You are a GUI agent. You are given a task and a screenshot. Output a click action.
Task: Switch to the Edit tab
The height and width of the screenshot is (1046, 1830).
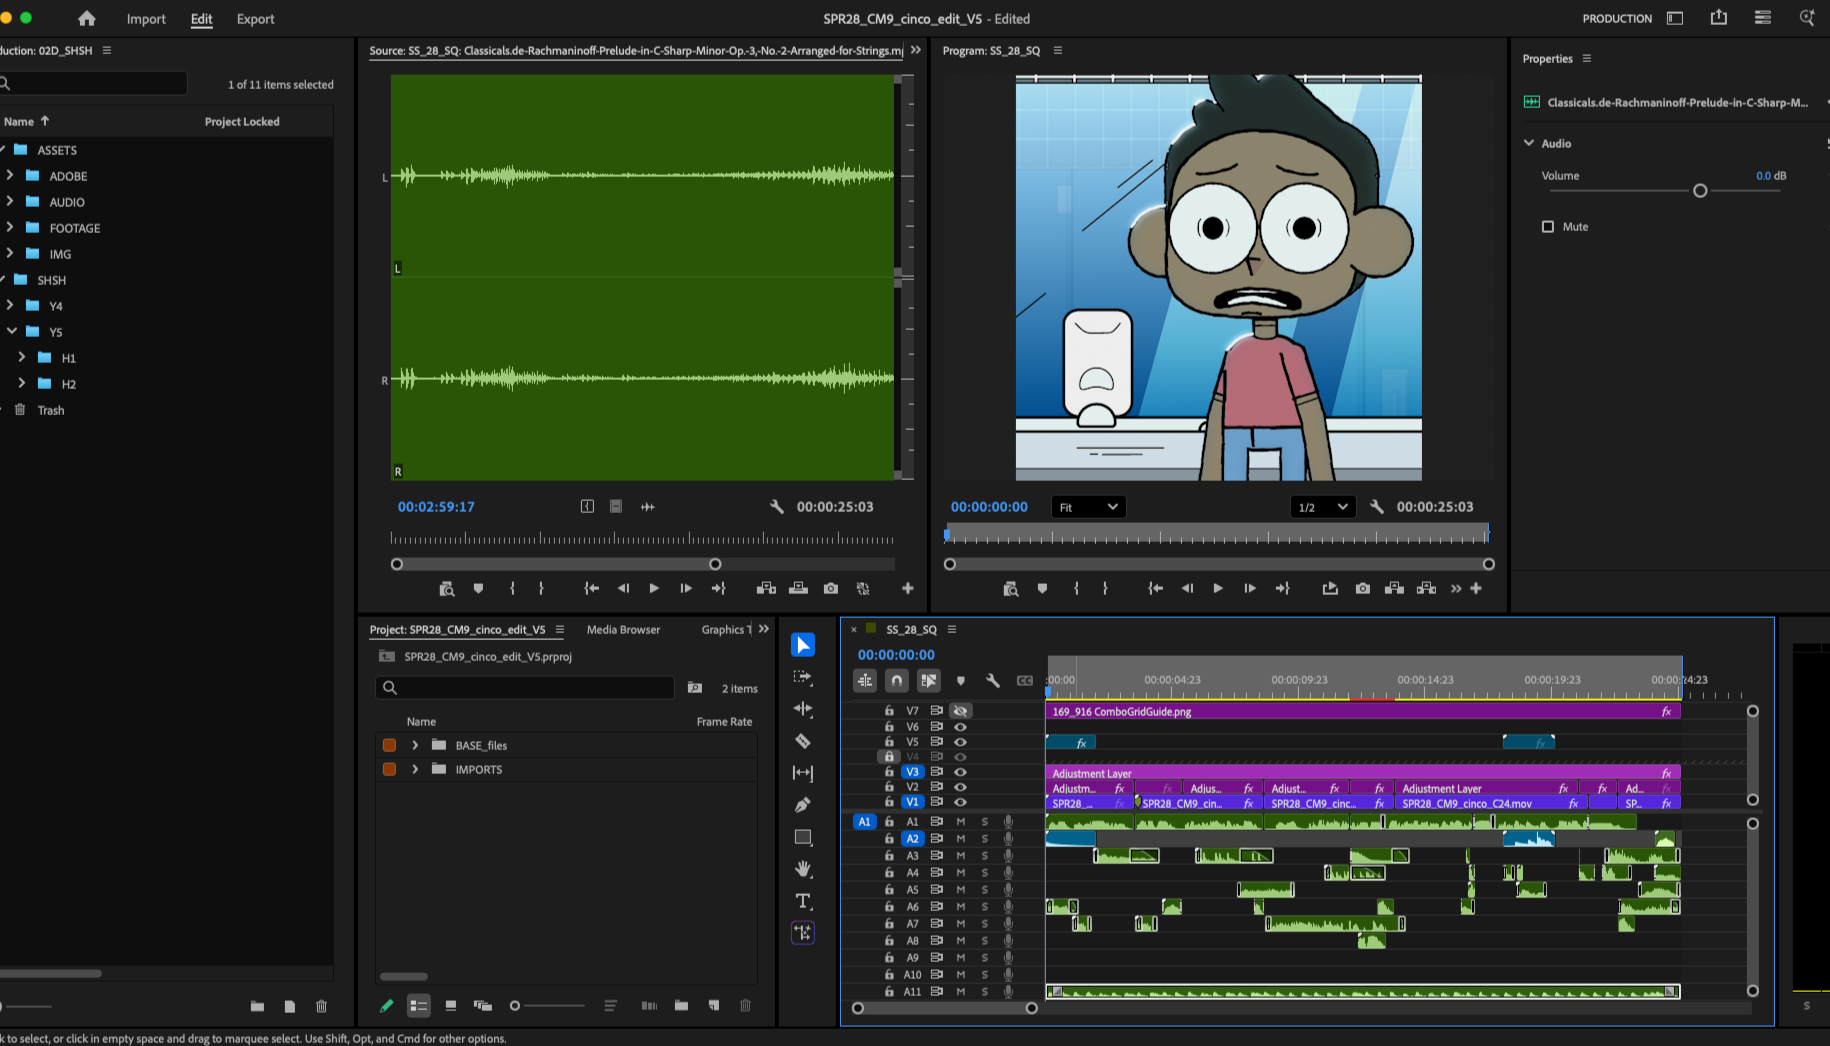(x=202, y=19)
